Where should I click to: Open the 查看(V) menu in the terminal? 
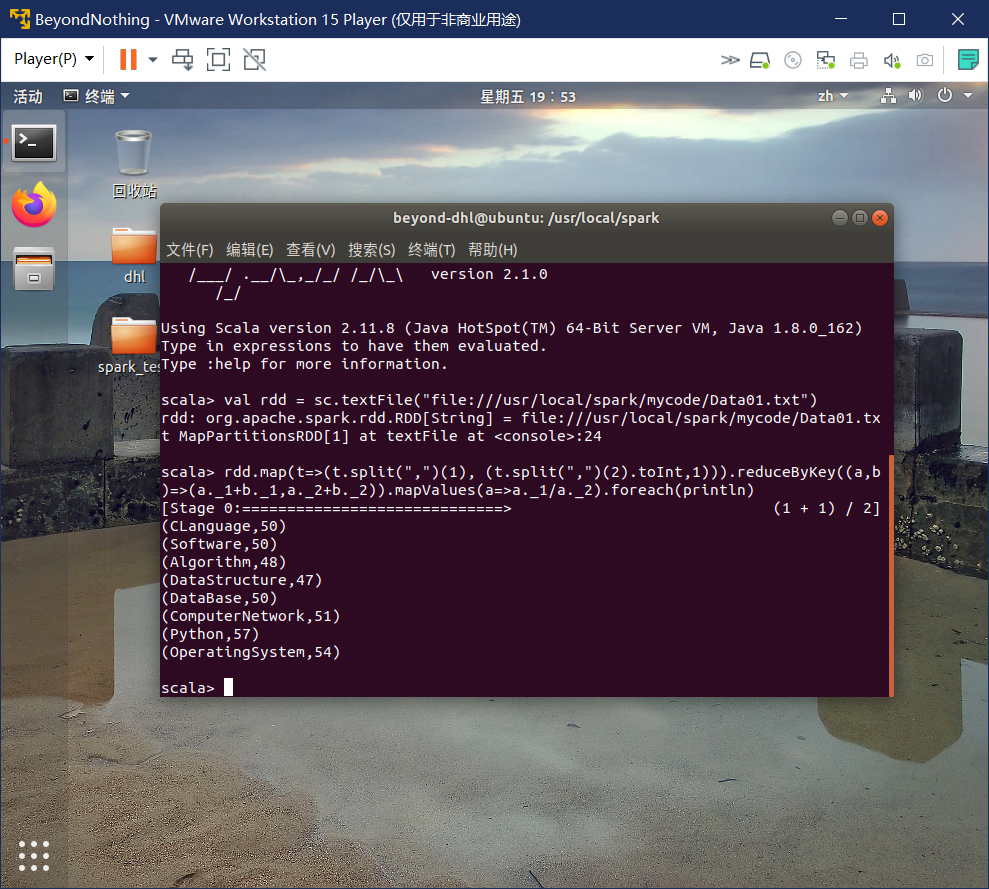310,250
